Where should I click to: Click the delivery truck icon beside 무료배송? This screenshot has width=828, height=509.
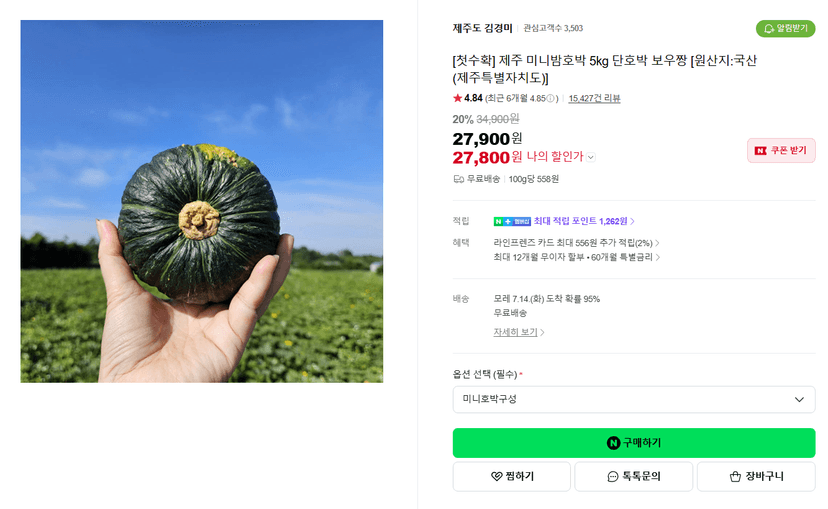(x=458, y=179)
